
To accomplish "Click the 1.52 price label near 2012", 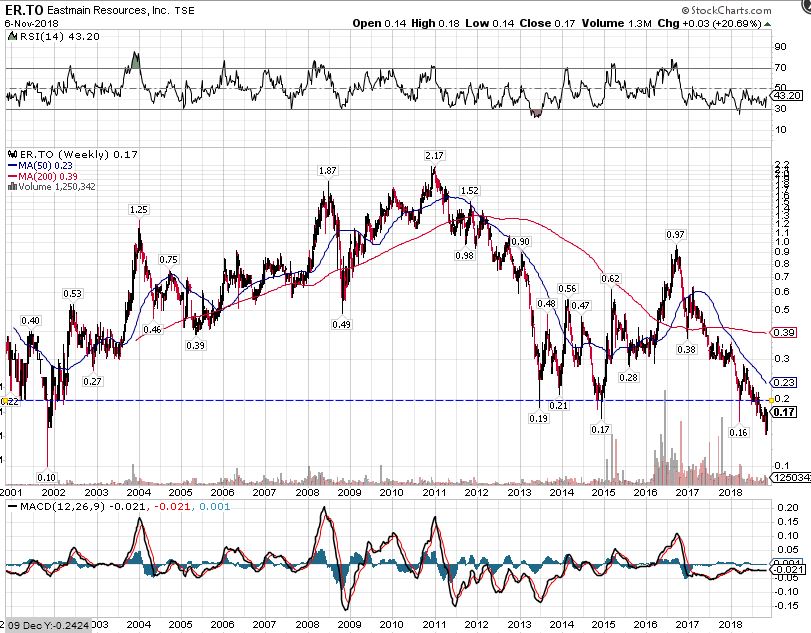I will tap(470, 190).
